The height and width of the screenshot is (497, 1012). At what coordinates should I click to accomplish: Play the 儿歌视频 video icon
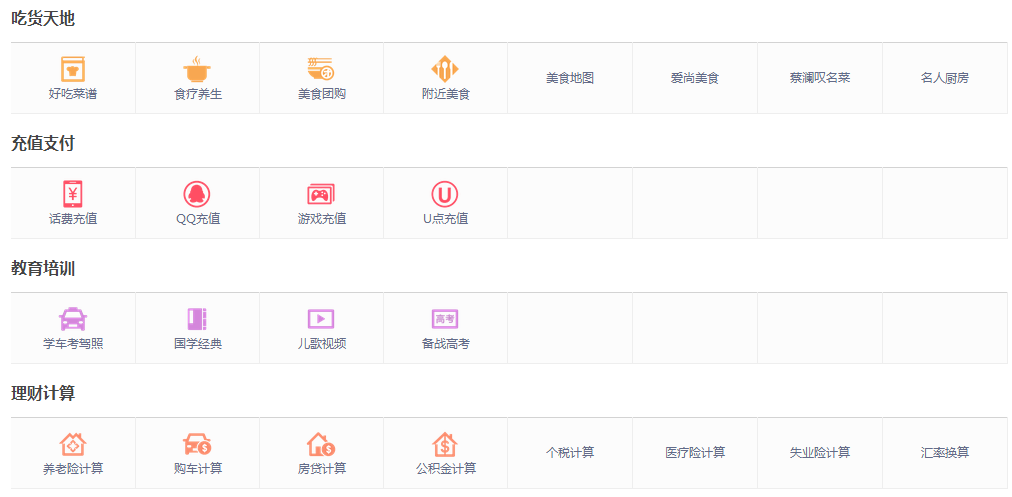click(x=321, y=319)
